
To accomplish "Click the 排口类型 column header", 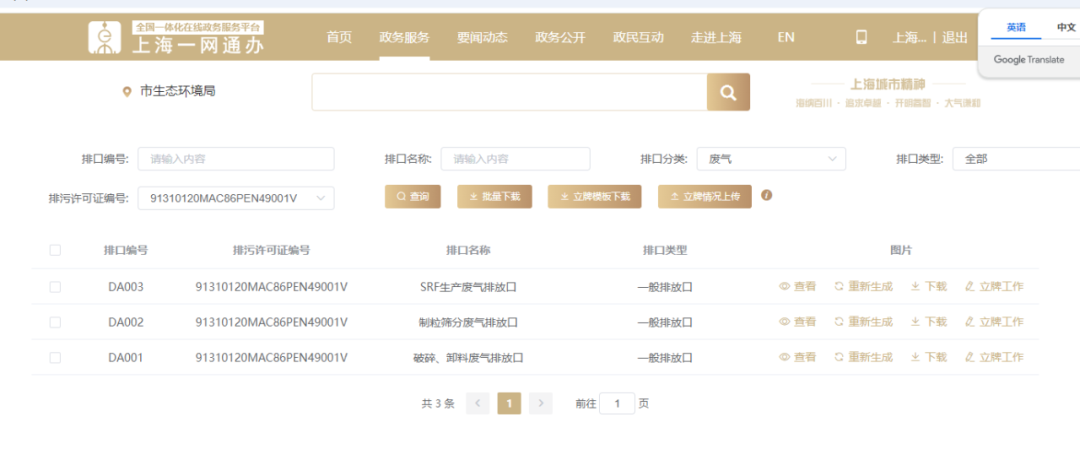I will click(665, 251).
